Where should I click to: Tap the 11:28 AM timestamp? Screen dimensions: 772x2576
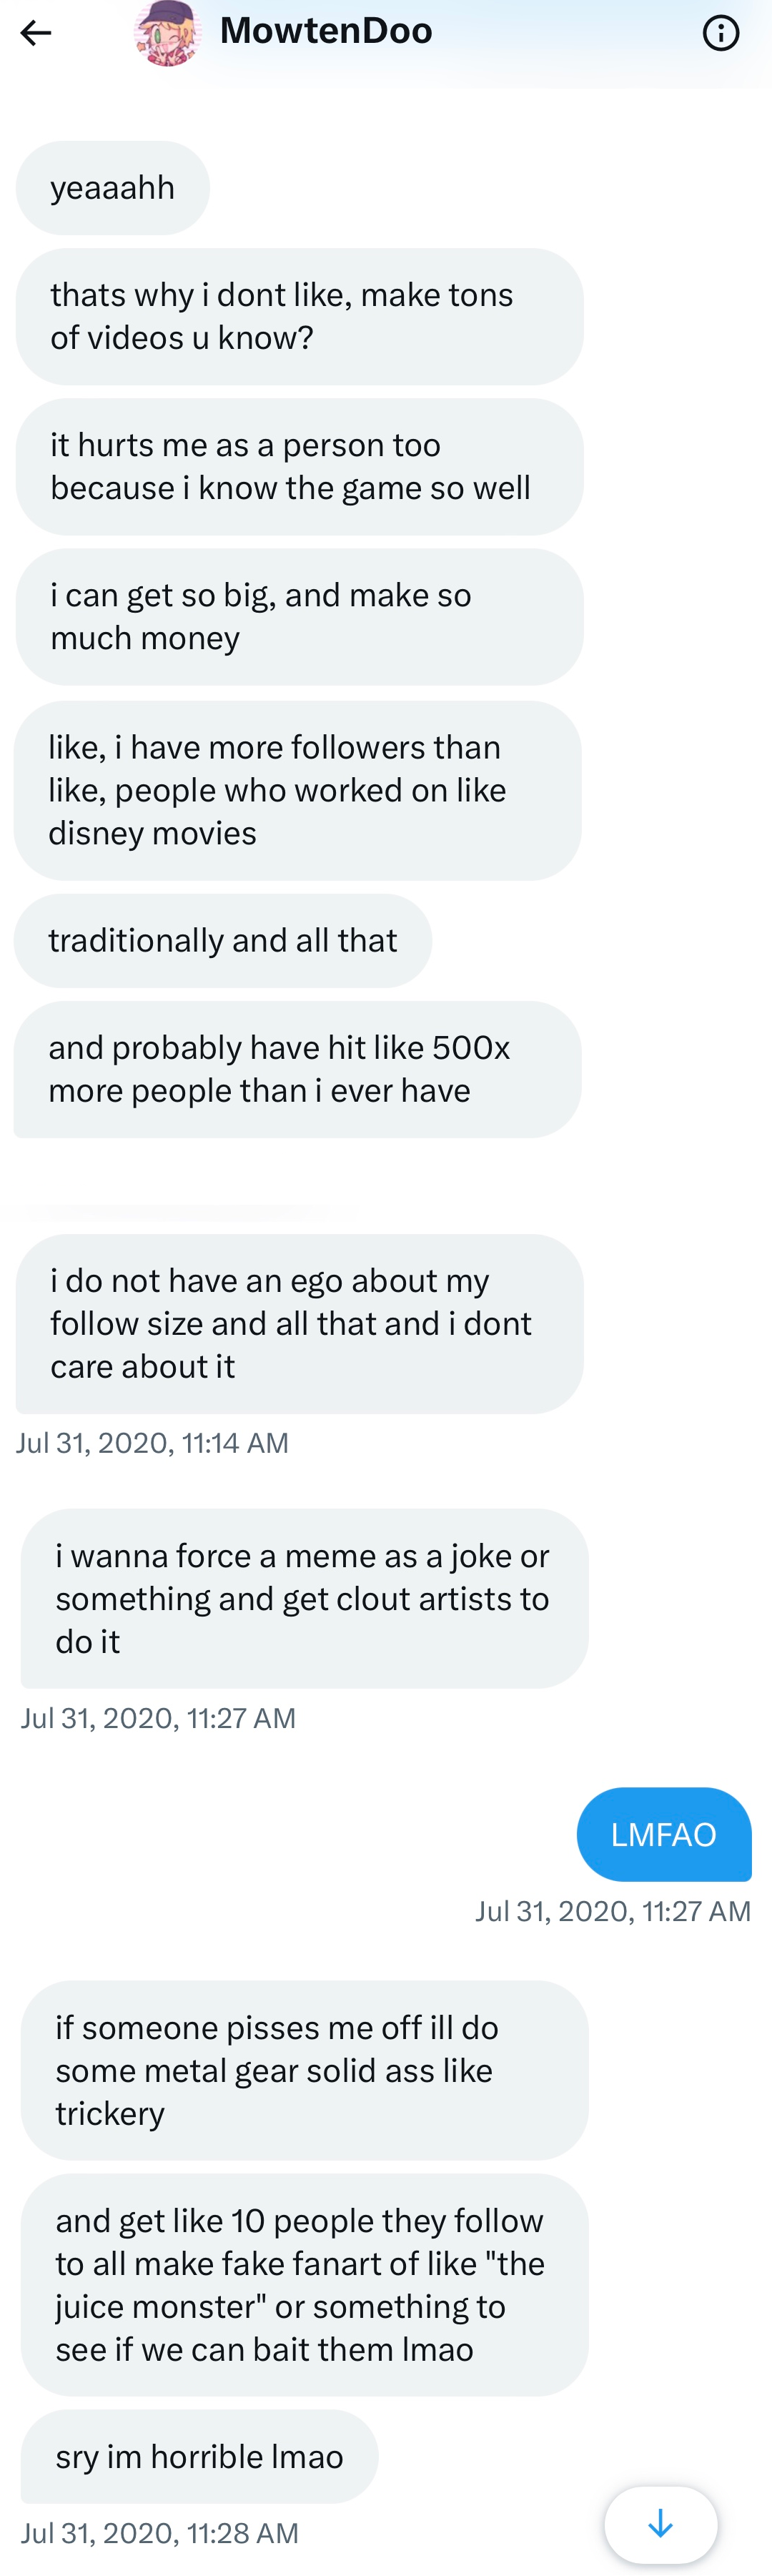pos(160,2533)
